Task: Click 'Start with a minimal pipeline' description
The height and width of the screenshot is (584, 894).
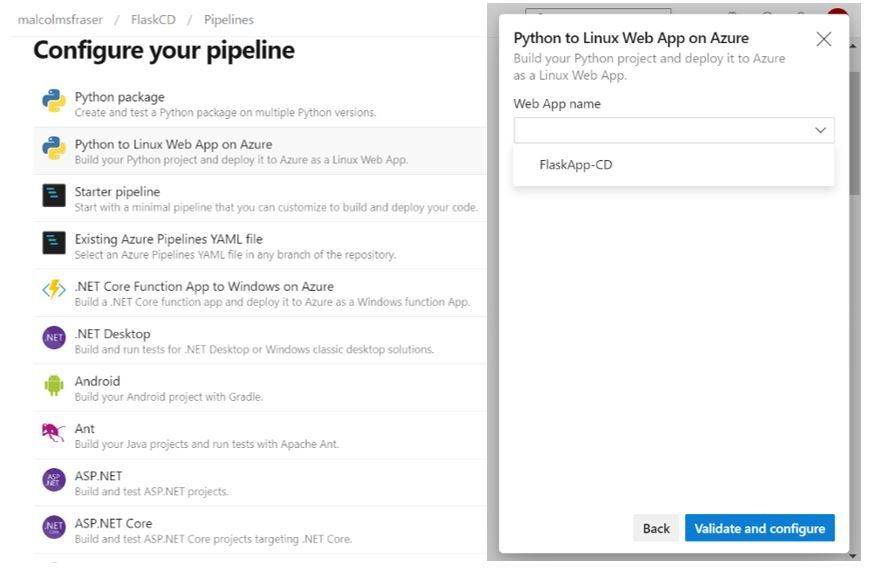Action: (277, 207)
